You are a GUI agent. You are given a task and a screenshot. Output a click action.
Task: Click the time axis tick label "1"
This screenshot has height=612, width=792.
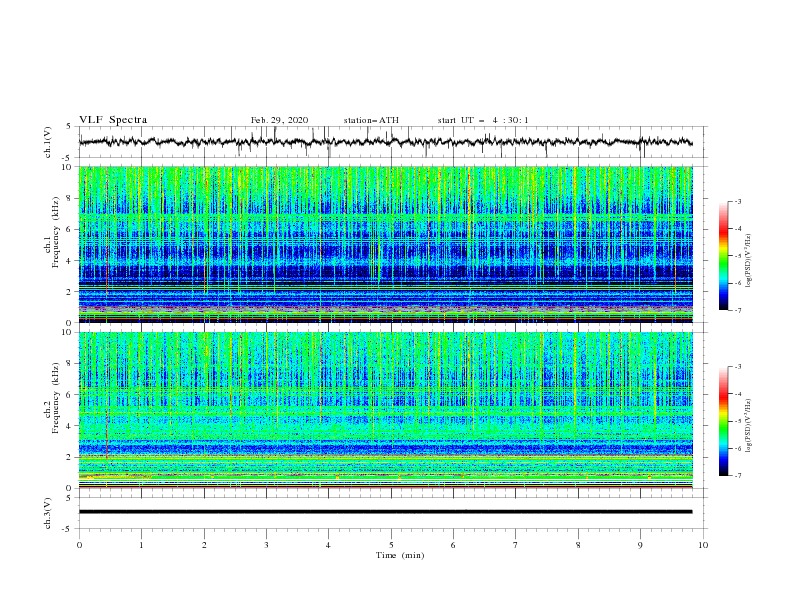[141, 545]
